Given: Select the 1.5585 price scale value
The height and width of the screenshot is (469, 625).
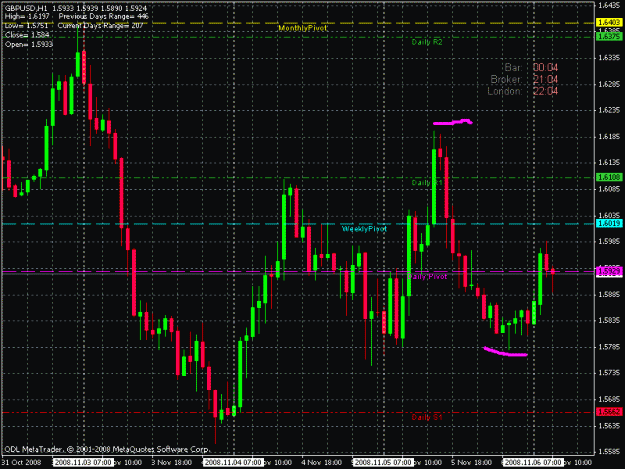Looking at the screenshot, I should point(609,452).
